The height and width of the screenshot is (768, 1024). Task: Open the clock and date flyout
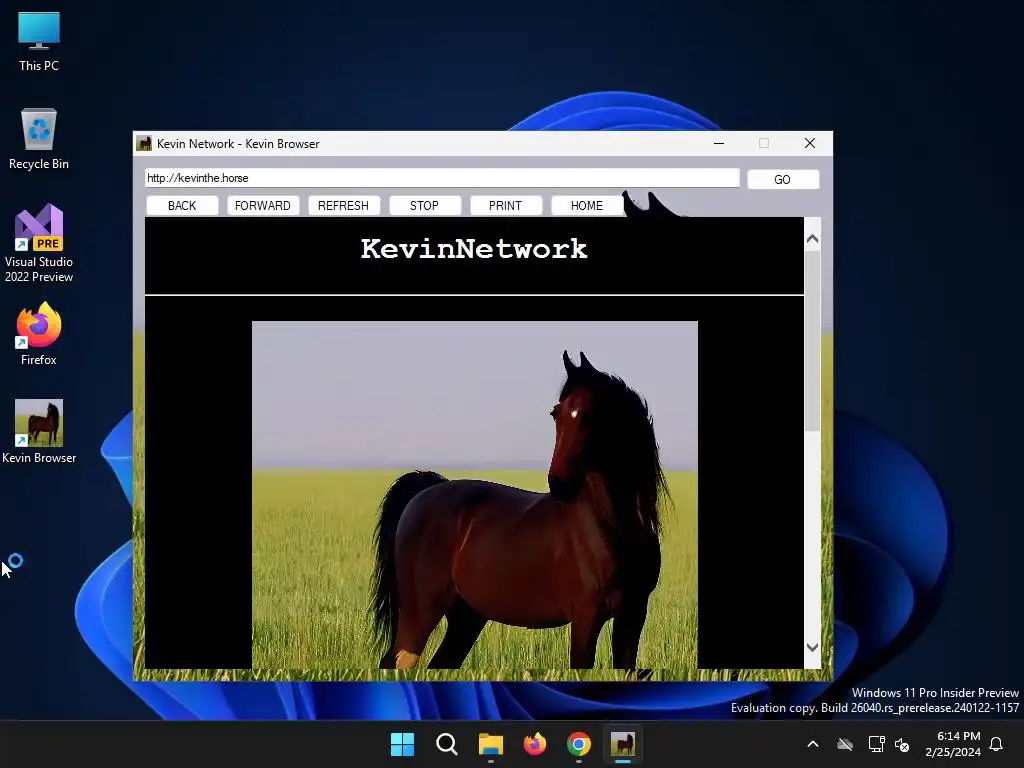pos(953,744)
